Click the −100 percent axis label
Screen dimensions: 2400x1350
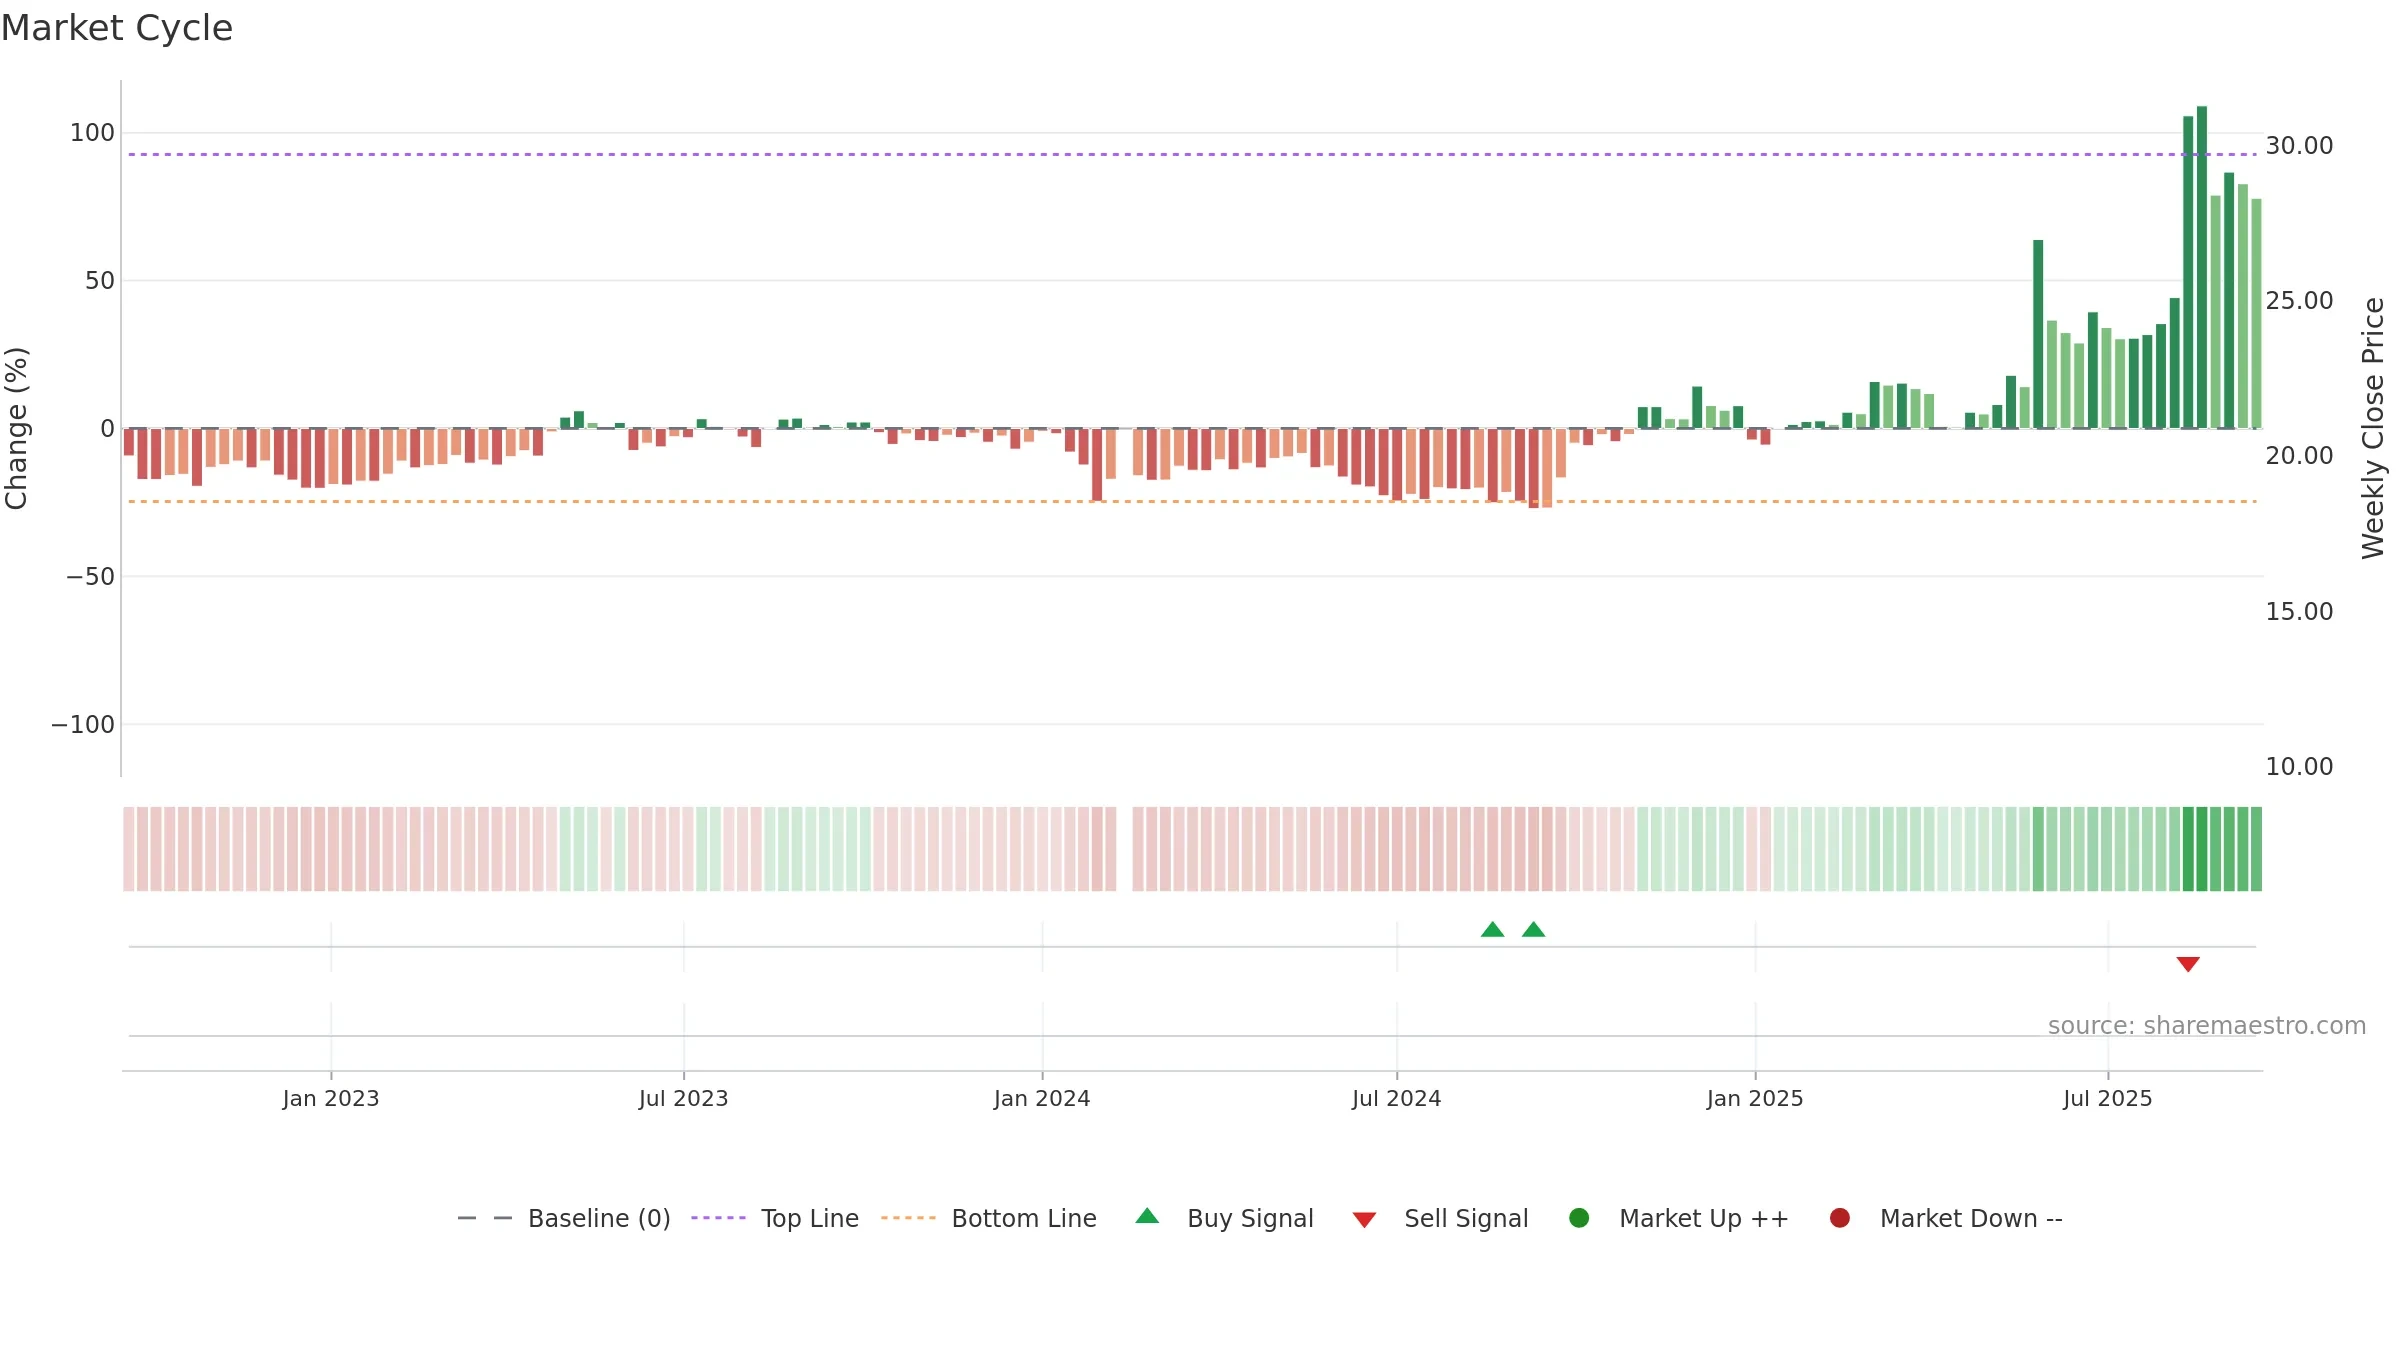point(83,725)
